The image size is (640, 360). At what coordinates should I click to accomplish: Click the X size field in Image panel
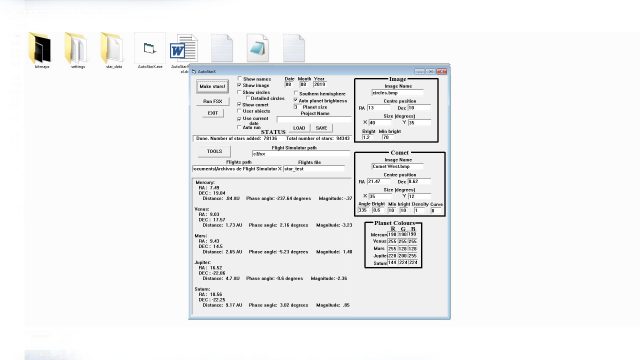[380, 122]
